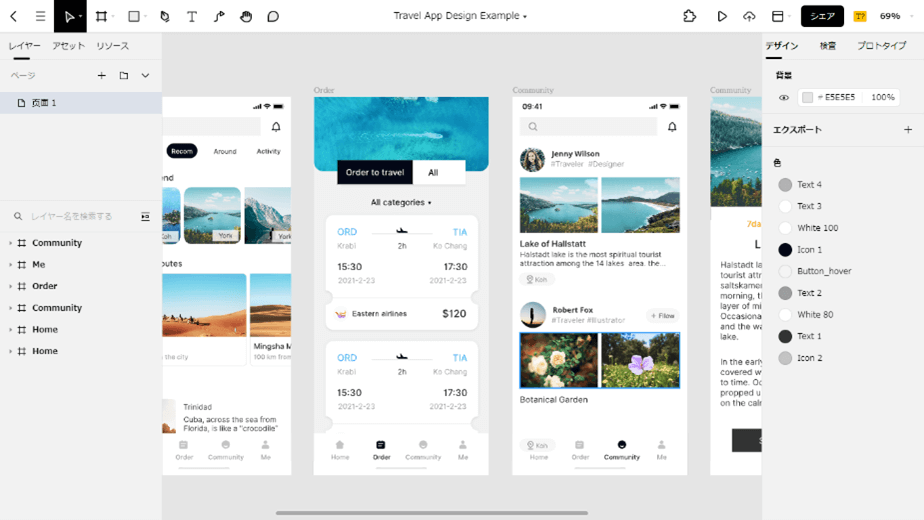This screenshot has height=520, width=924.
Task: Click the All tab button in Order frame
Action: point(439,172)
